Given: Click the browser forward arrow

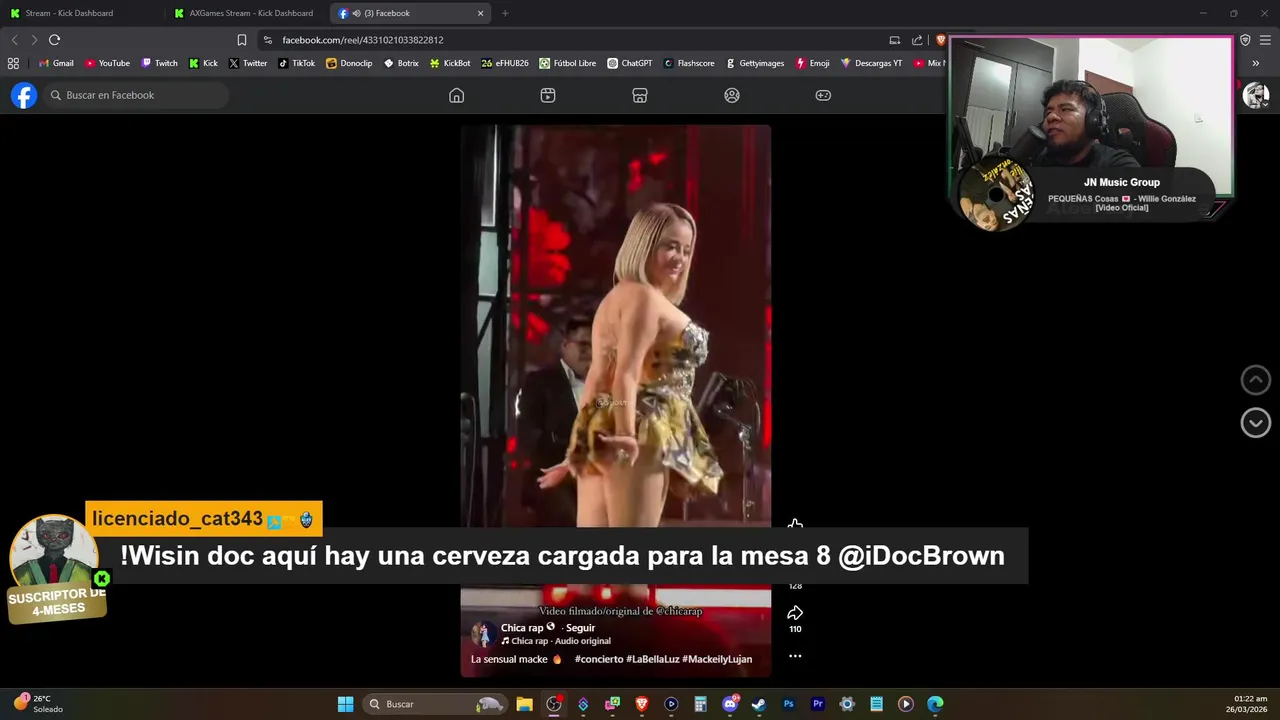Looking at the screenshot, I should (x=34, y=40).
